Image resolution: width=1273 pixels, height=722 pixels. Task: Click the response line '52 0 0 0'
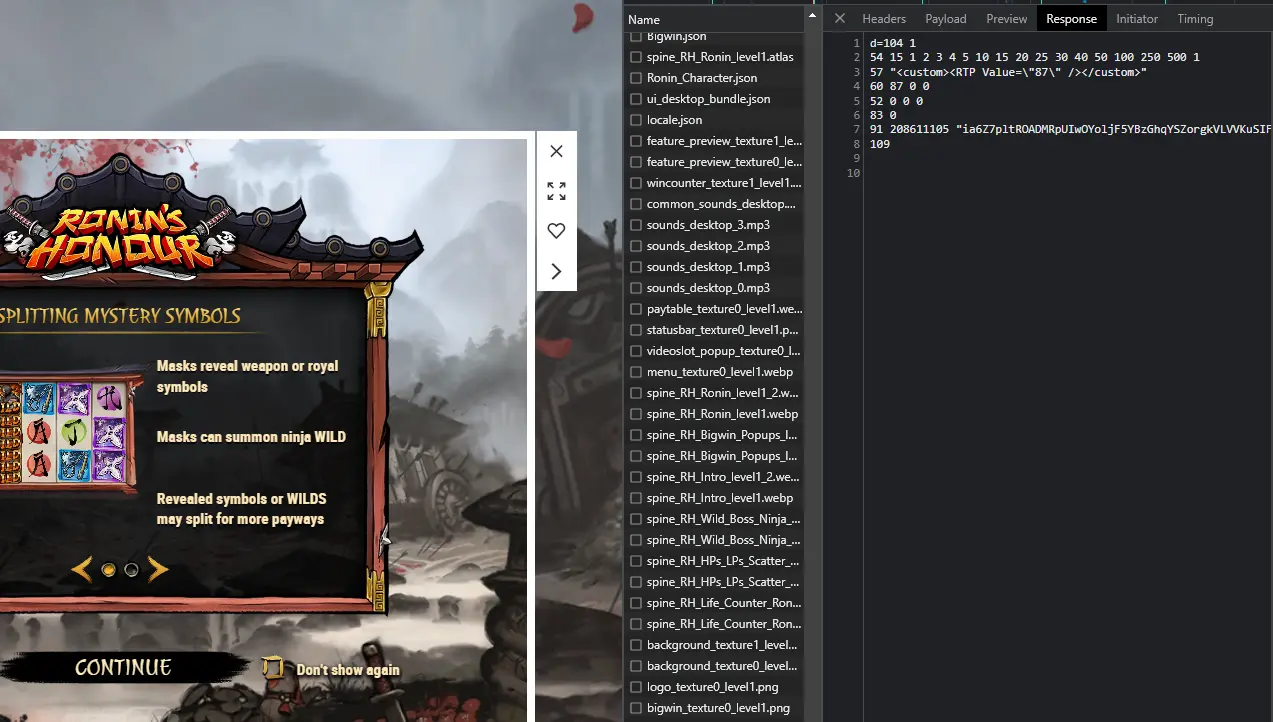pyautogui.click(x=896, y=101)
